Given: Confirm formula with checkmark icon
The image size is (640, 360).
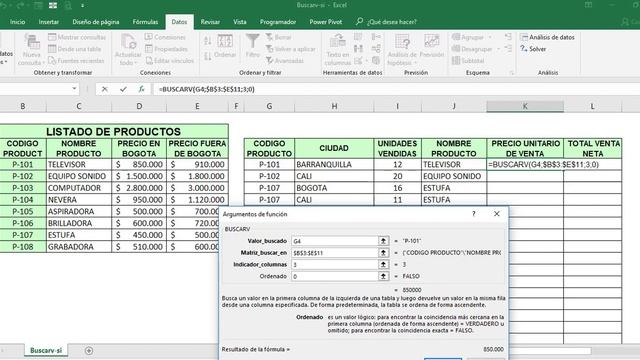Looking at the screenshot, I should pos(123,89).
